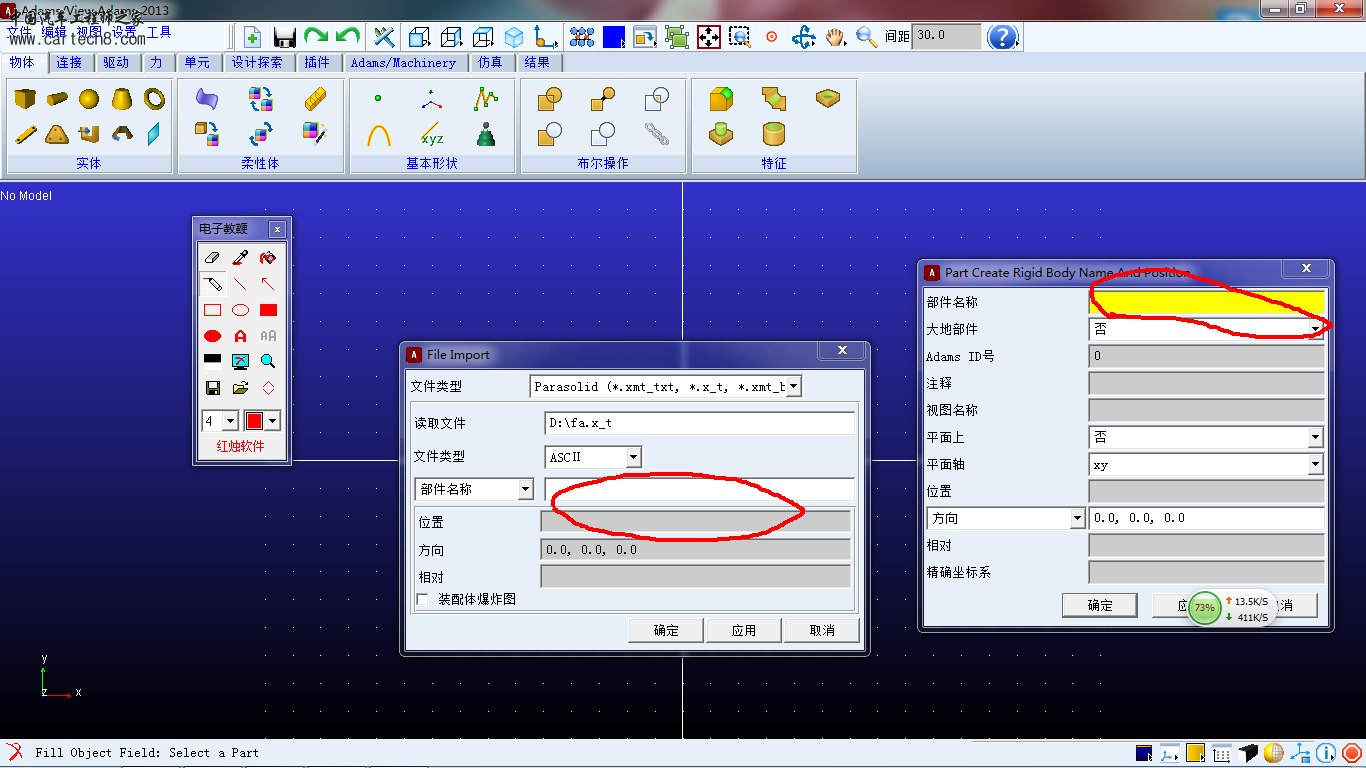Open the 工具 menu
Viewport: 1366px width, 768px height.
click(x=159, y=32)
